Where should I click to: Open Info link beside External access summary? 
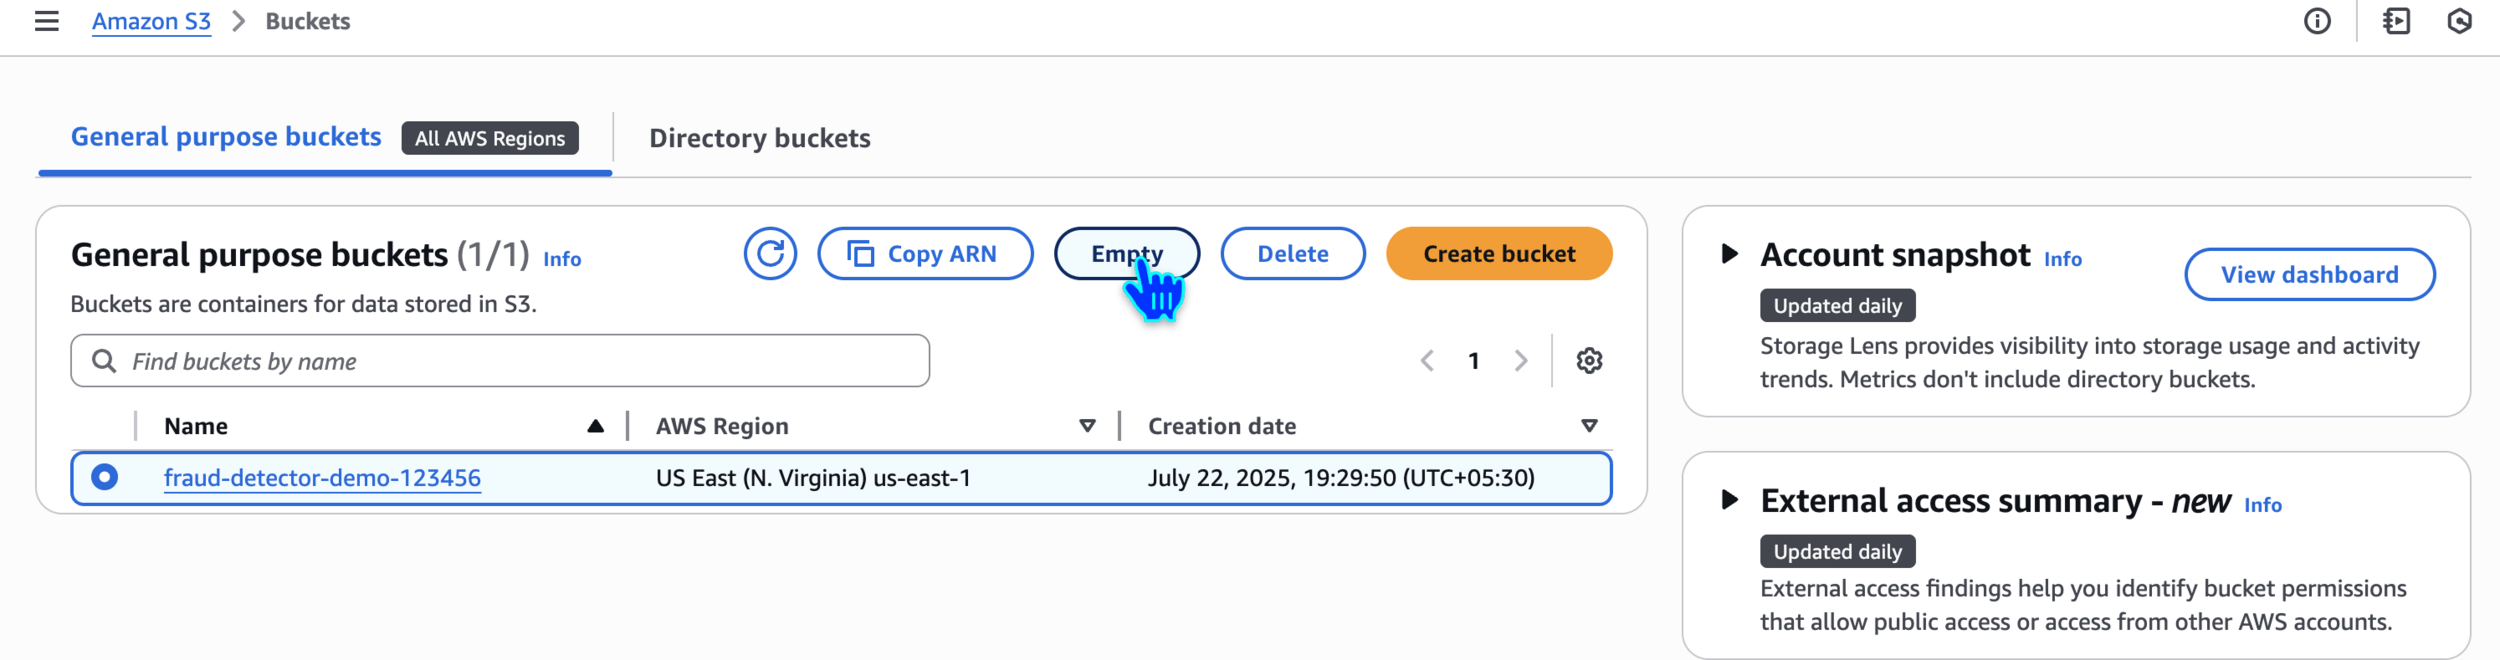click(x=2263, y=505)
